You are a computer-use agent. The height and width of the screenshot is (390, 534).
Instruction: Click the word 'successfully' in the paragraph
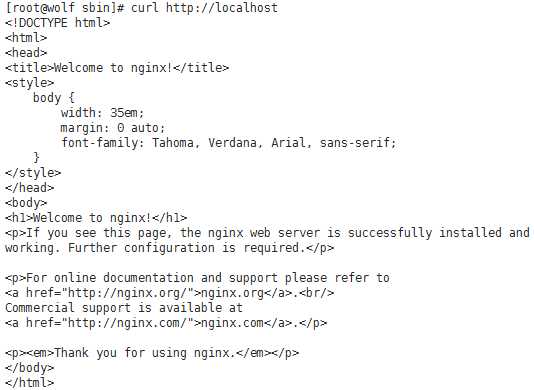390,233
